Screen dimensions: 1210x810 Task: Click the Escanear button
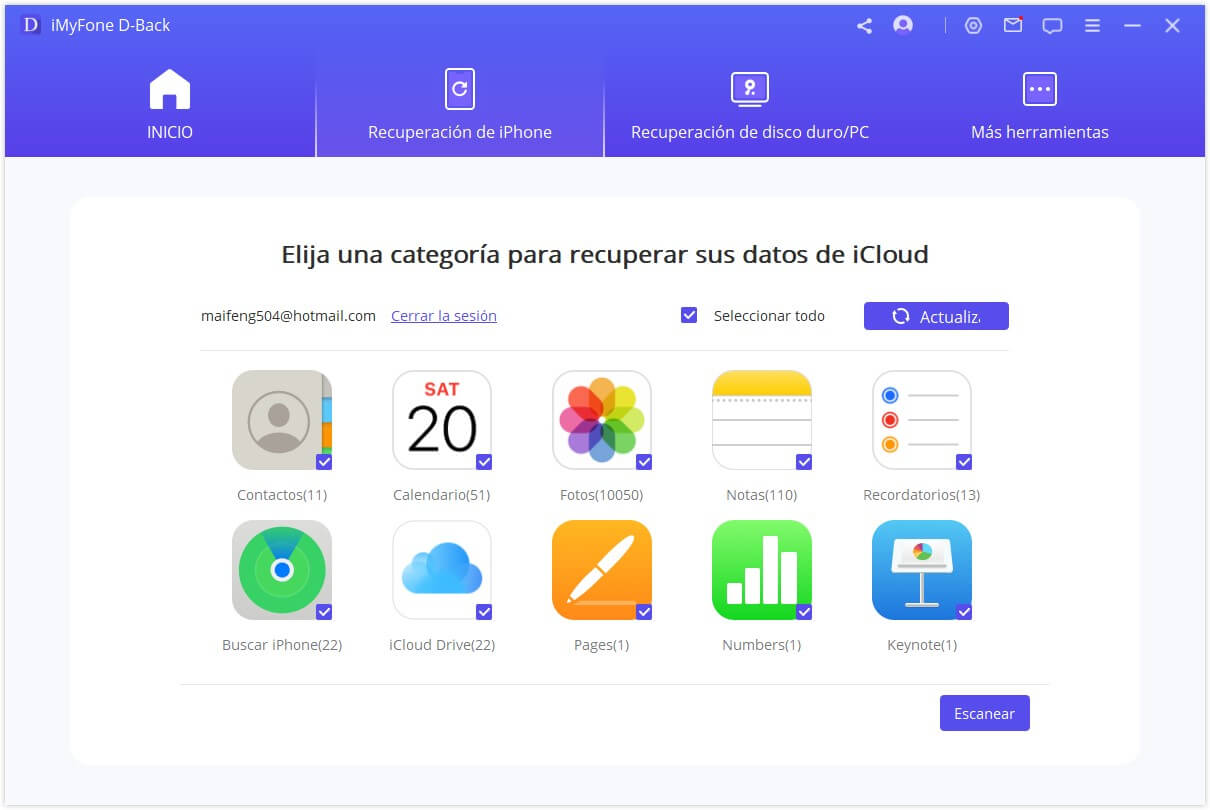(x=984, y=713)
